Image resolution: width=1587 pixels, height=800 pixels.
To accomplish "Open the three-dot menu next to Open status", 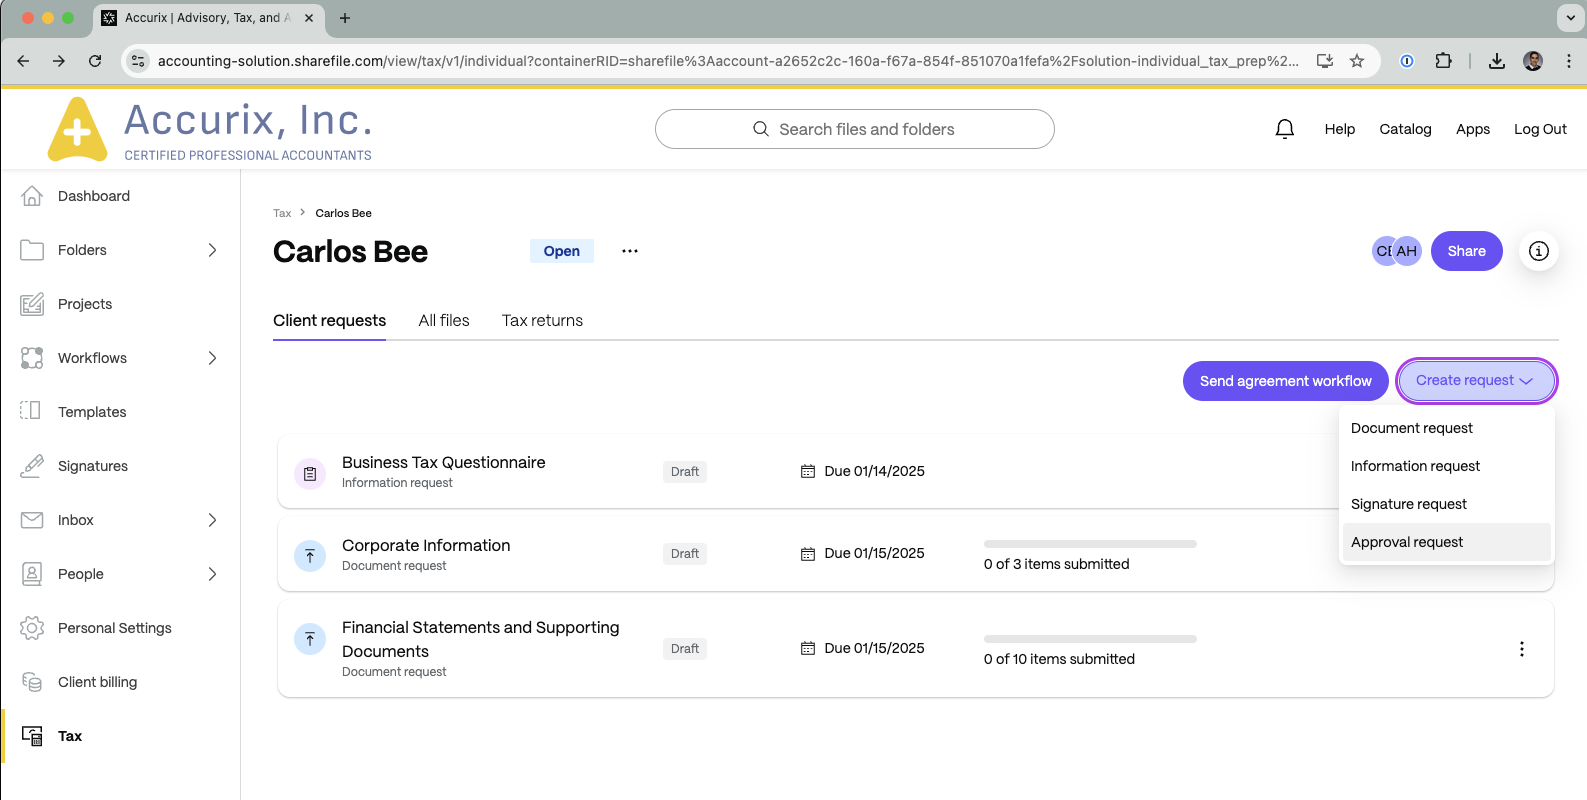I will 629,251.
